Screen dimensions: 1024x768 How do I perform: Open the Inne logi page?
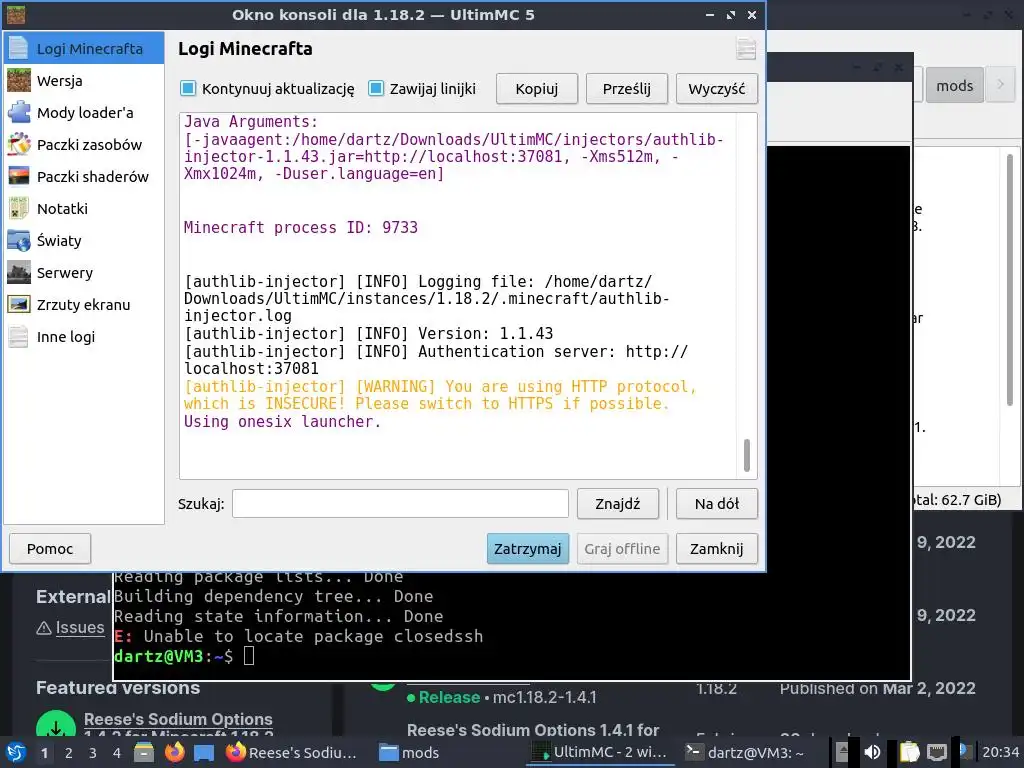click(x=84, y=337)
